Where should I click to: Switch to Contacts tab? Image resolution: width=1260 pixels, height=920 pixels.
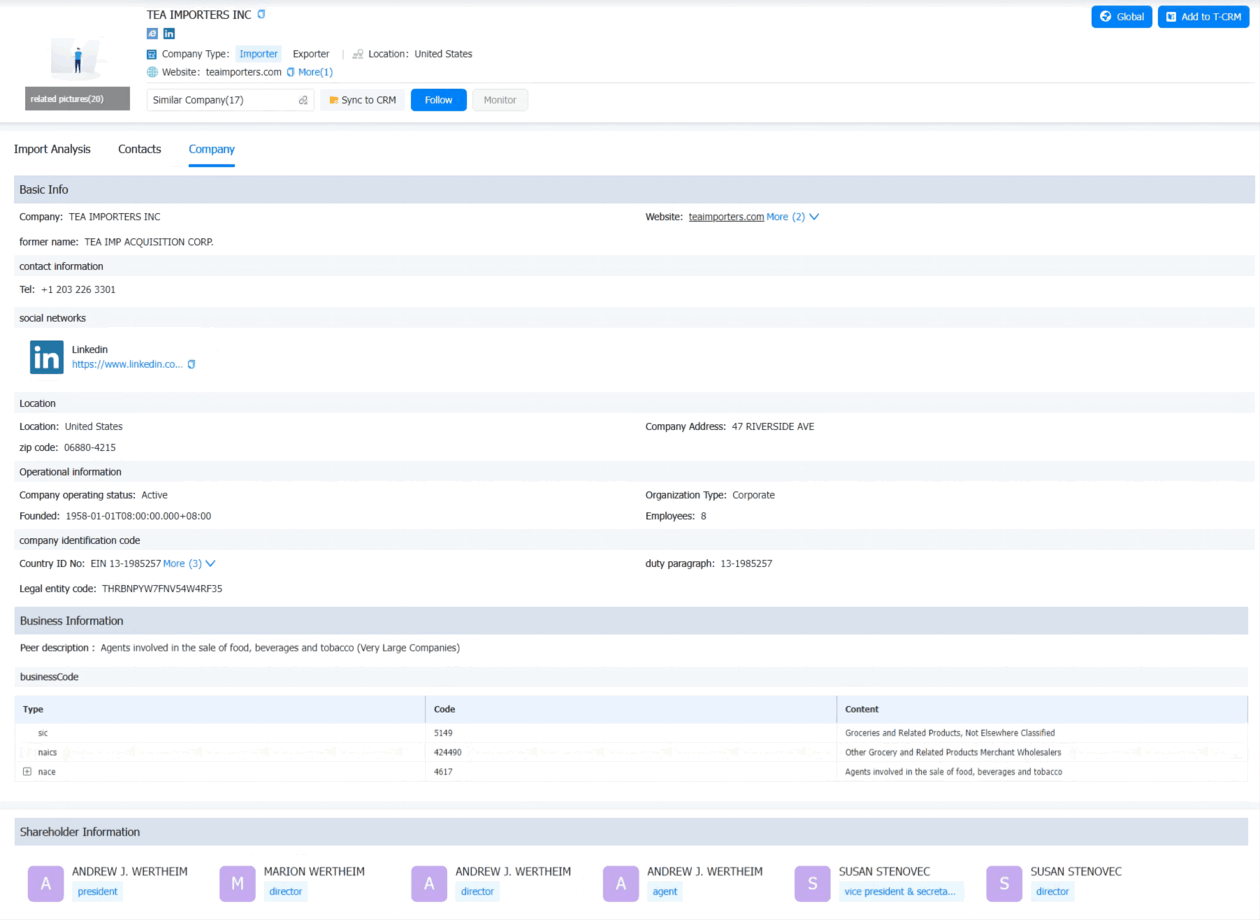click(139, 149)
